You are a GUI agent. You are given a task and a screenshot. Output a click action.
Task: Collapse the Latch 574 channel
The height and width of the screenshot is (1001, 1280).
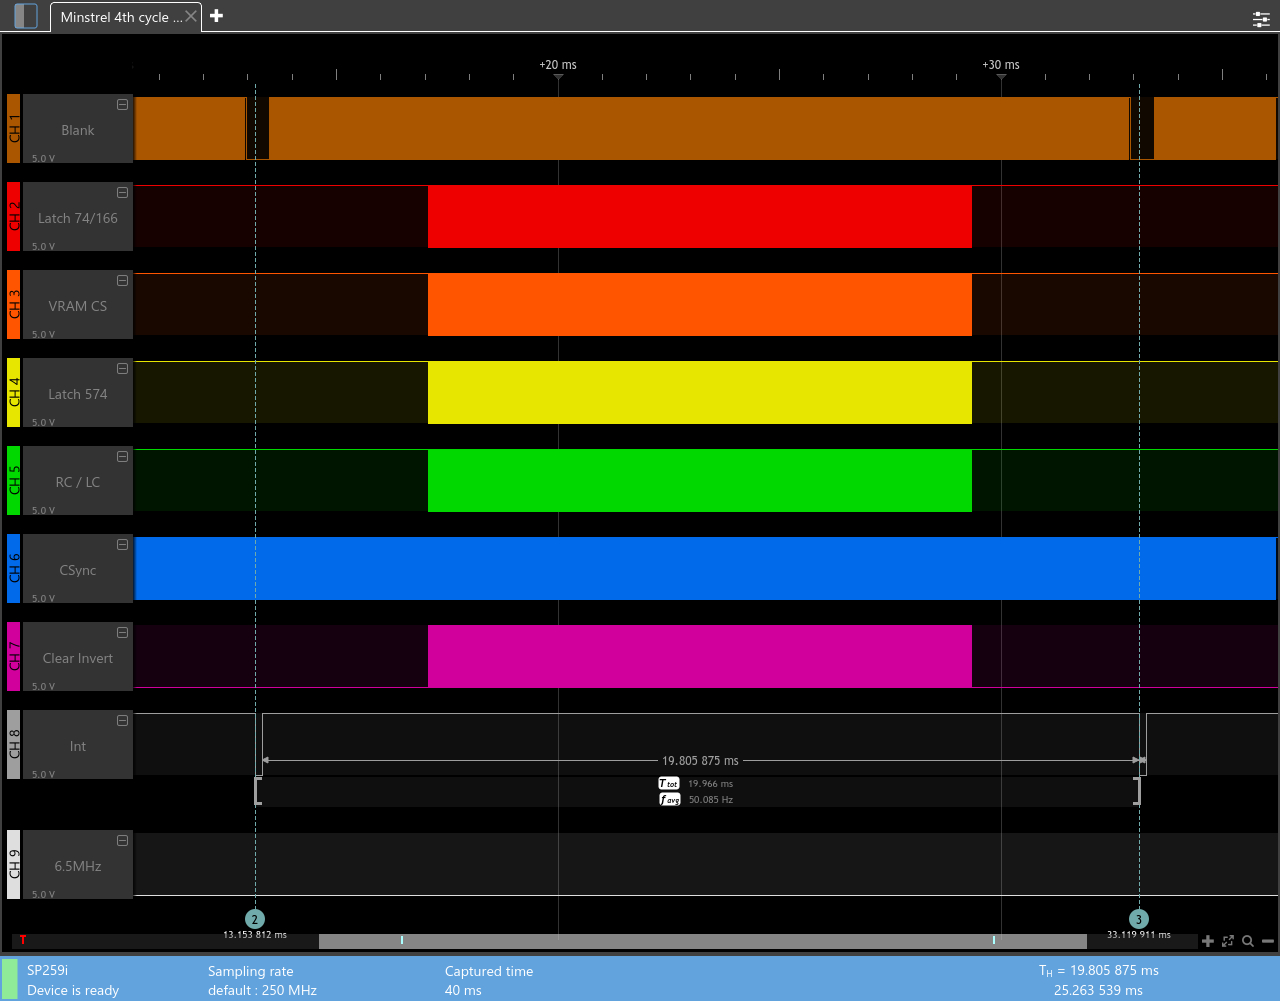coord(122,369)
